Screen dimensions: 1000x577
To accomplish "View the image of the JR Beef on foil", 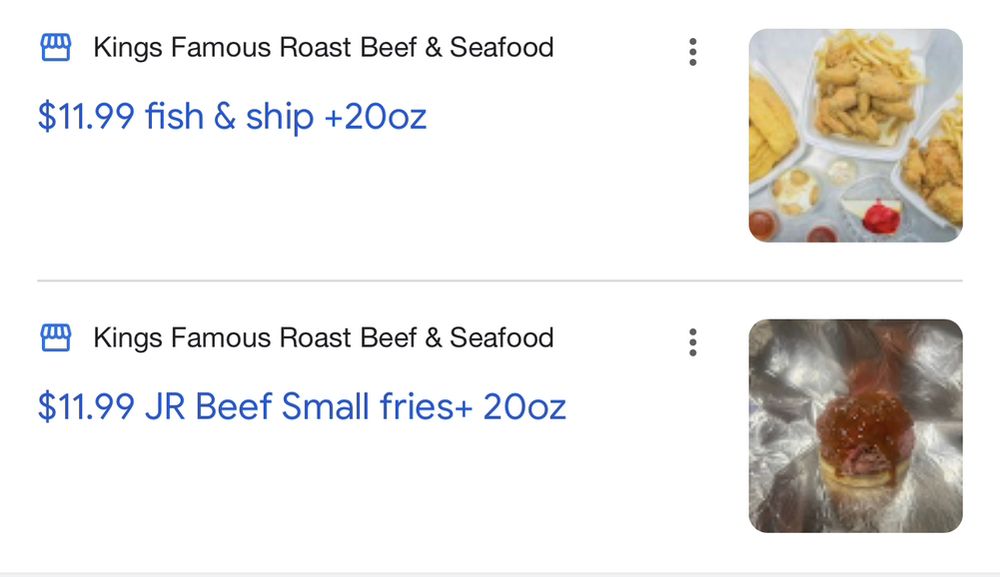I will click(x=855, y=426).
